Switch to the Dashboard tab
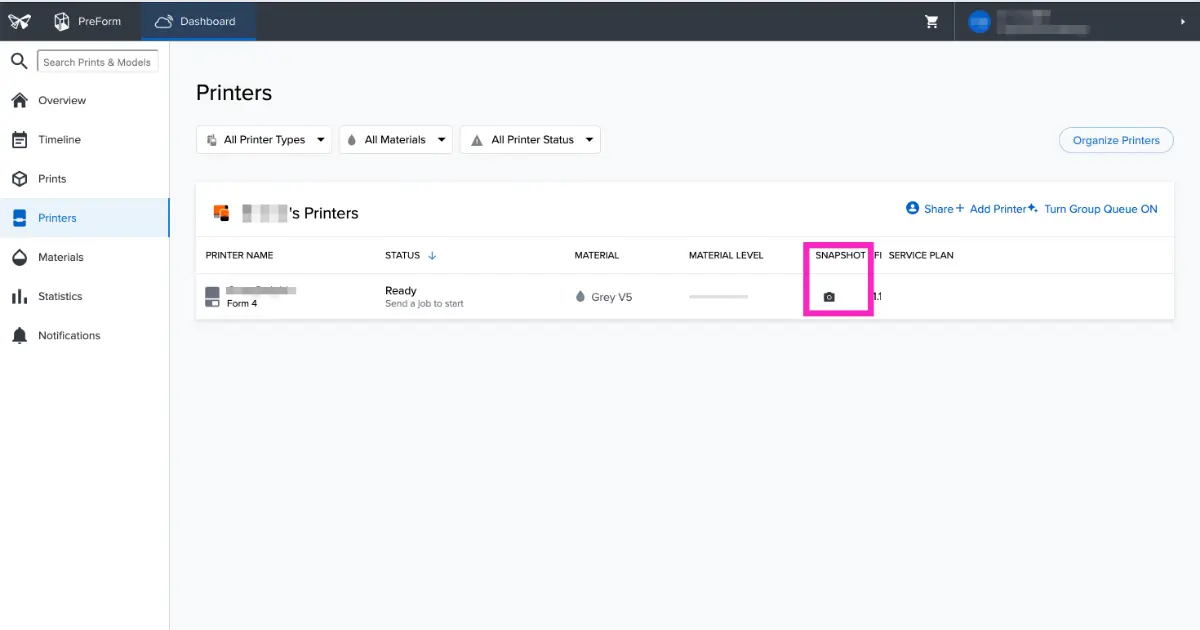1200x630 pixels. [198, 21]
